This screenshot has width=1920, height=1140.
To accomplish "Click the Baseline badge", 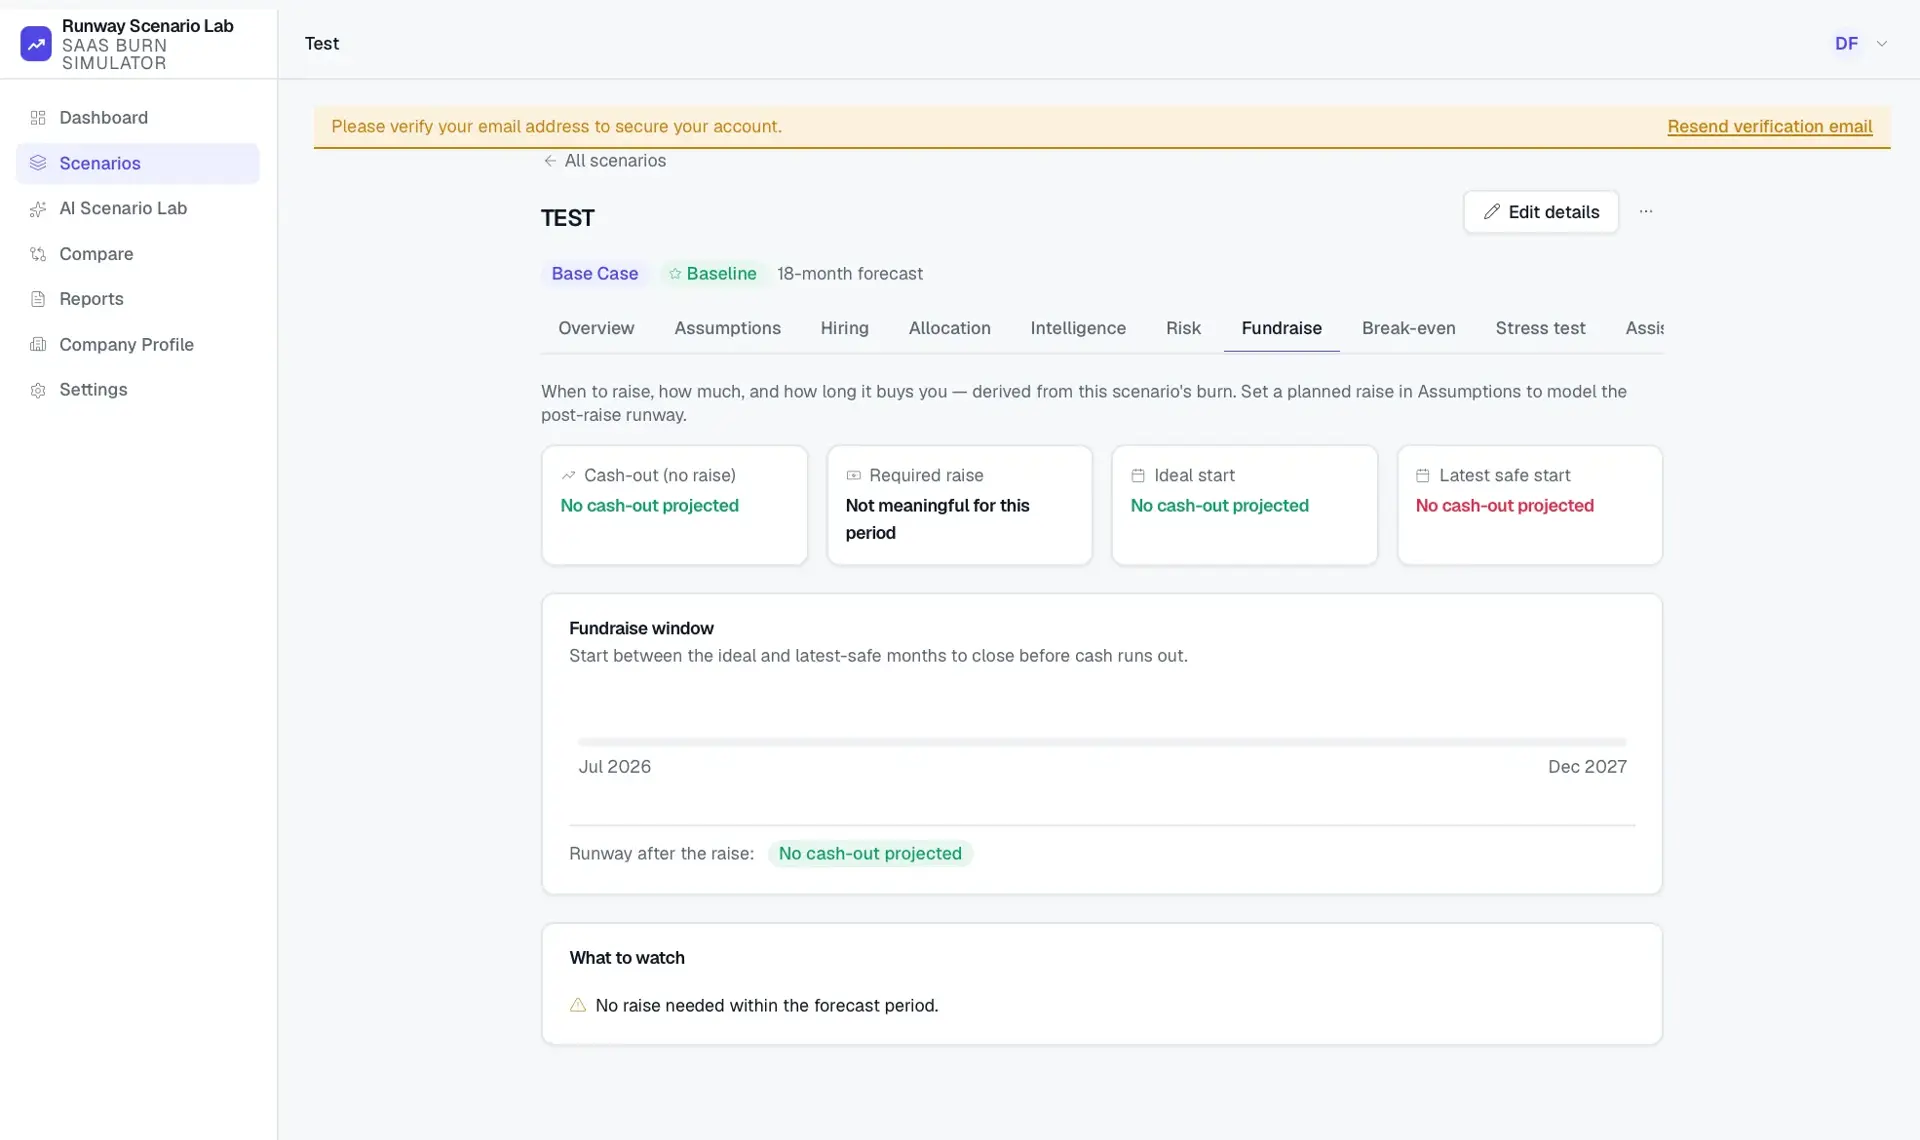I will coord(712,274).
